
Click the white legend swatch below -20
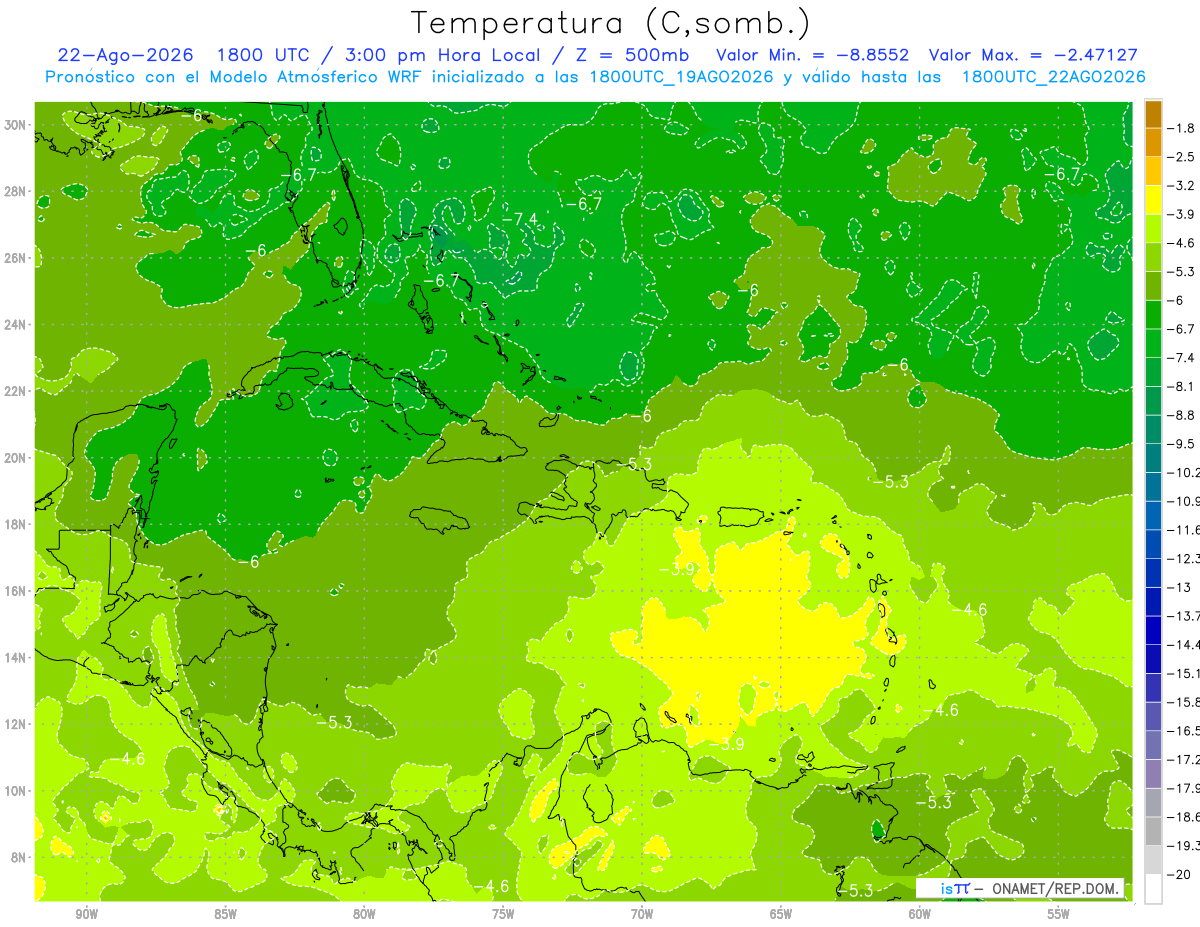(x=1153, y=888)
